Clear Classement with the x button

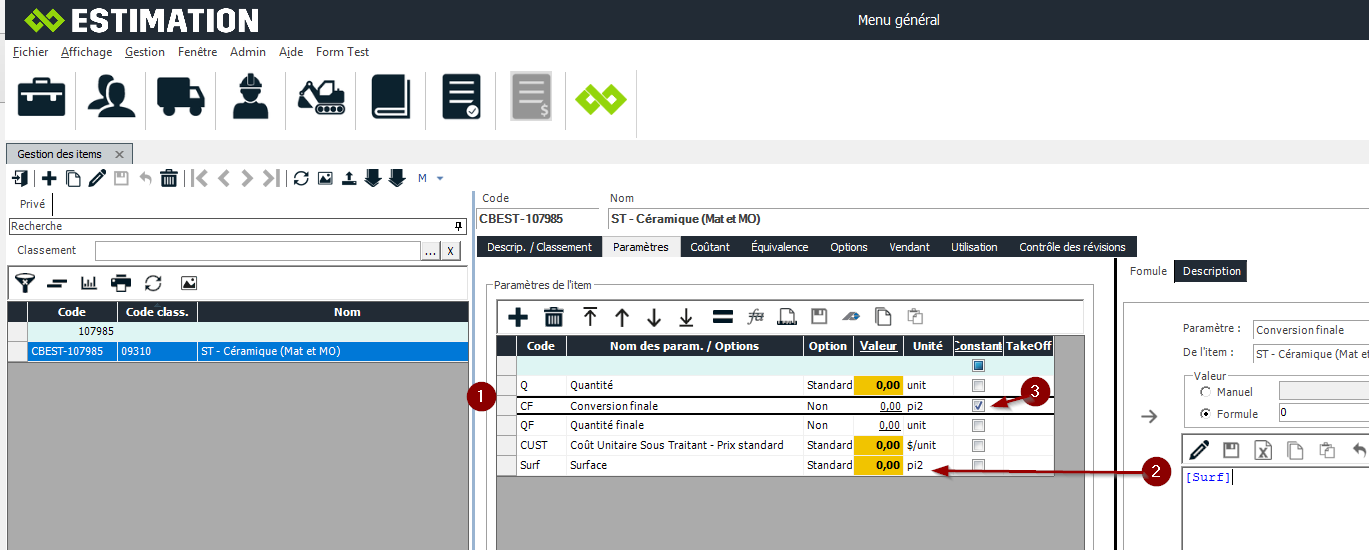click(451, 251)
